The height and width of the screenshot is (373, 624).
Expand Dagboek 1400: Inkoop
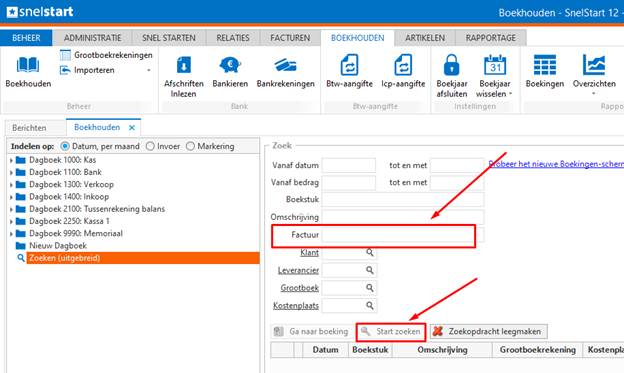pyautogui.click(x=11, y=197)
